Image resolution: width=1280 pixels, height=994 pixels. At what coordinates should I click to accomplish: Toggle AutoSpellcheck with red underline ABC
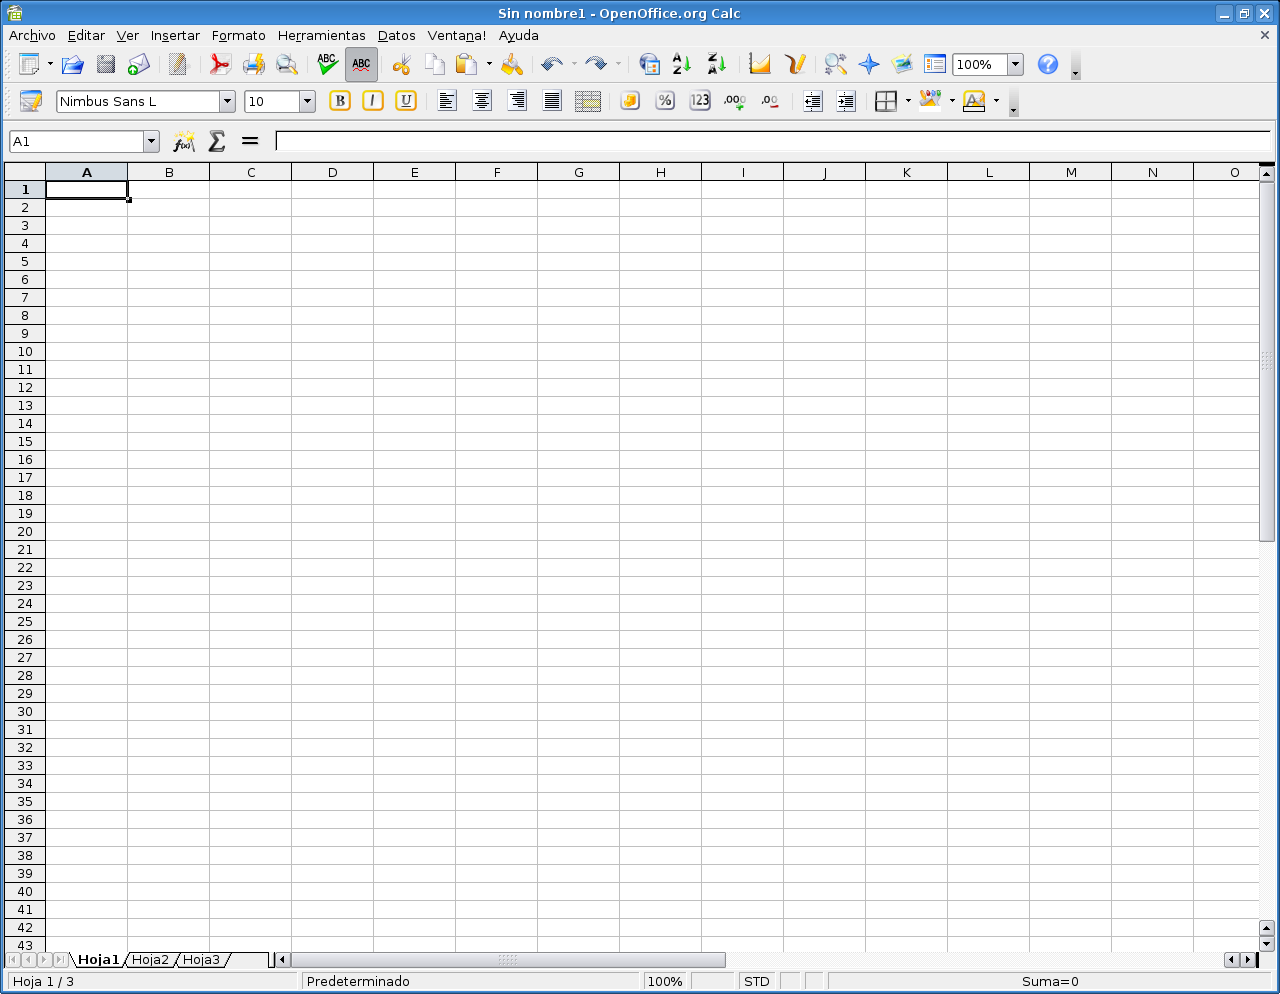pyautogui.click(x=361, y=65)
